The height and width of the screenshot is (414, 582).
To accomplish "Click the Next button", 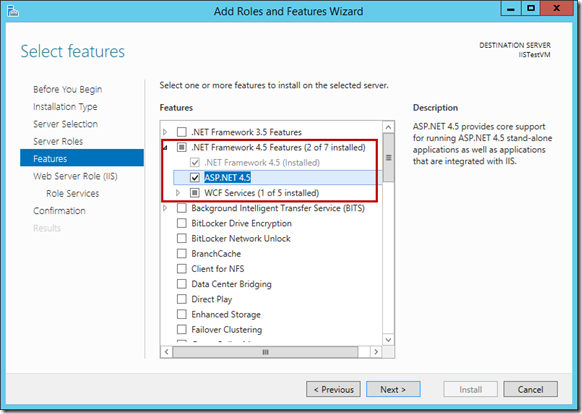I will click(x=393, y=389).
